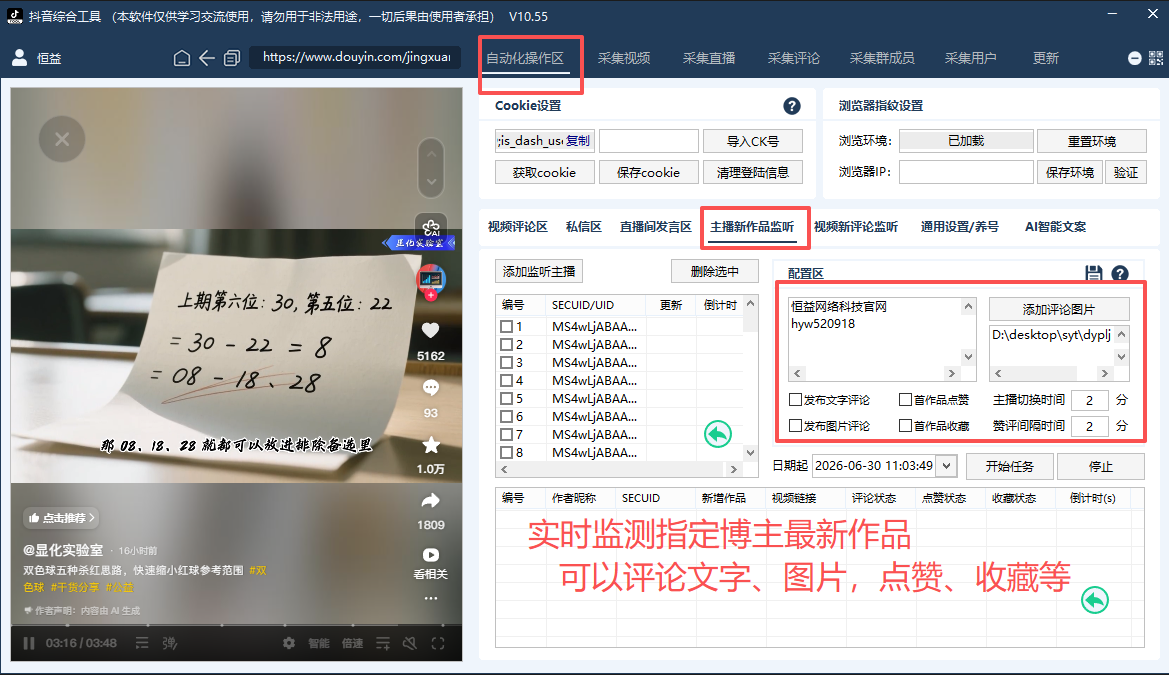Viewport: 1169px width, 675px height.
Task: Click the streamer list horizontal scrollbar
Action: [x=619, y=469]
